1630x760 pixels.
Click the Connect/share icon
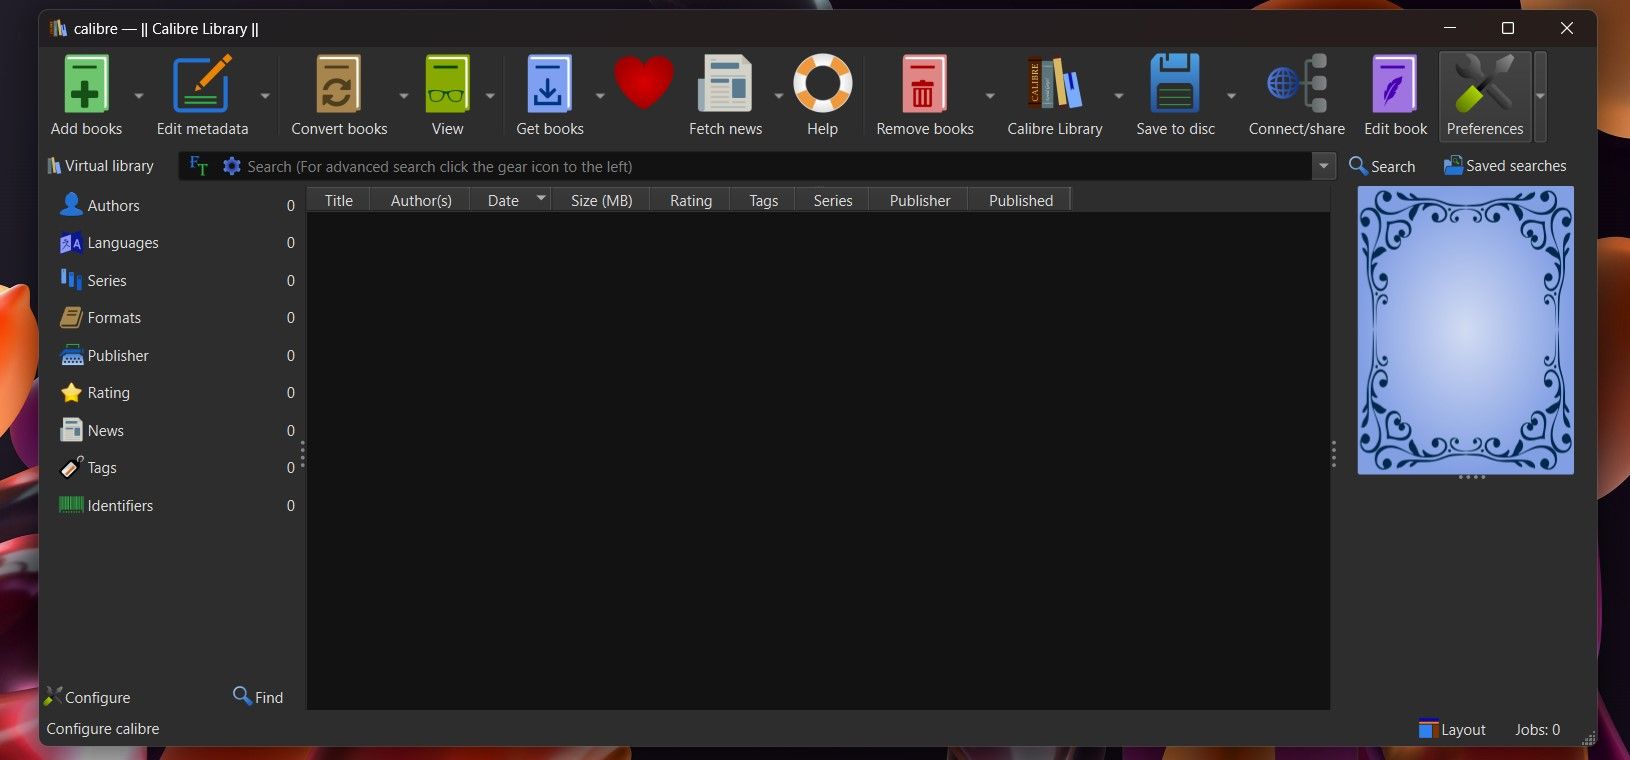[x=1296, y=86]
